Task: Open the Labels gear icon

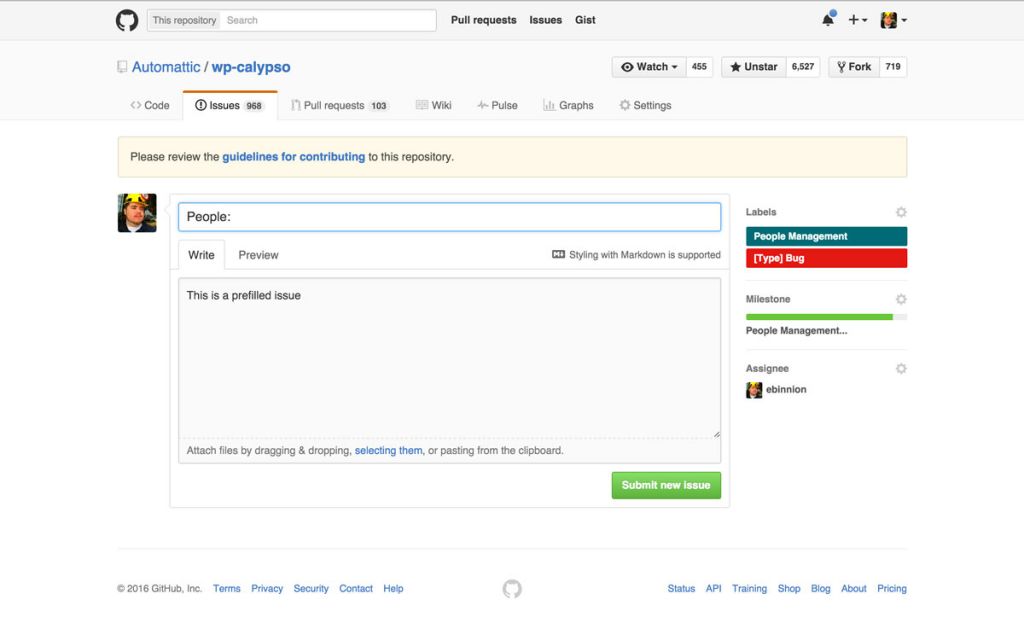Action: pos(901,212)
